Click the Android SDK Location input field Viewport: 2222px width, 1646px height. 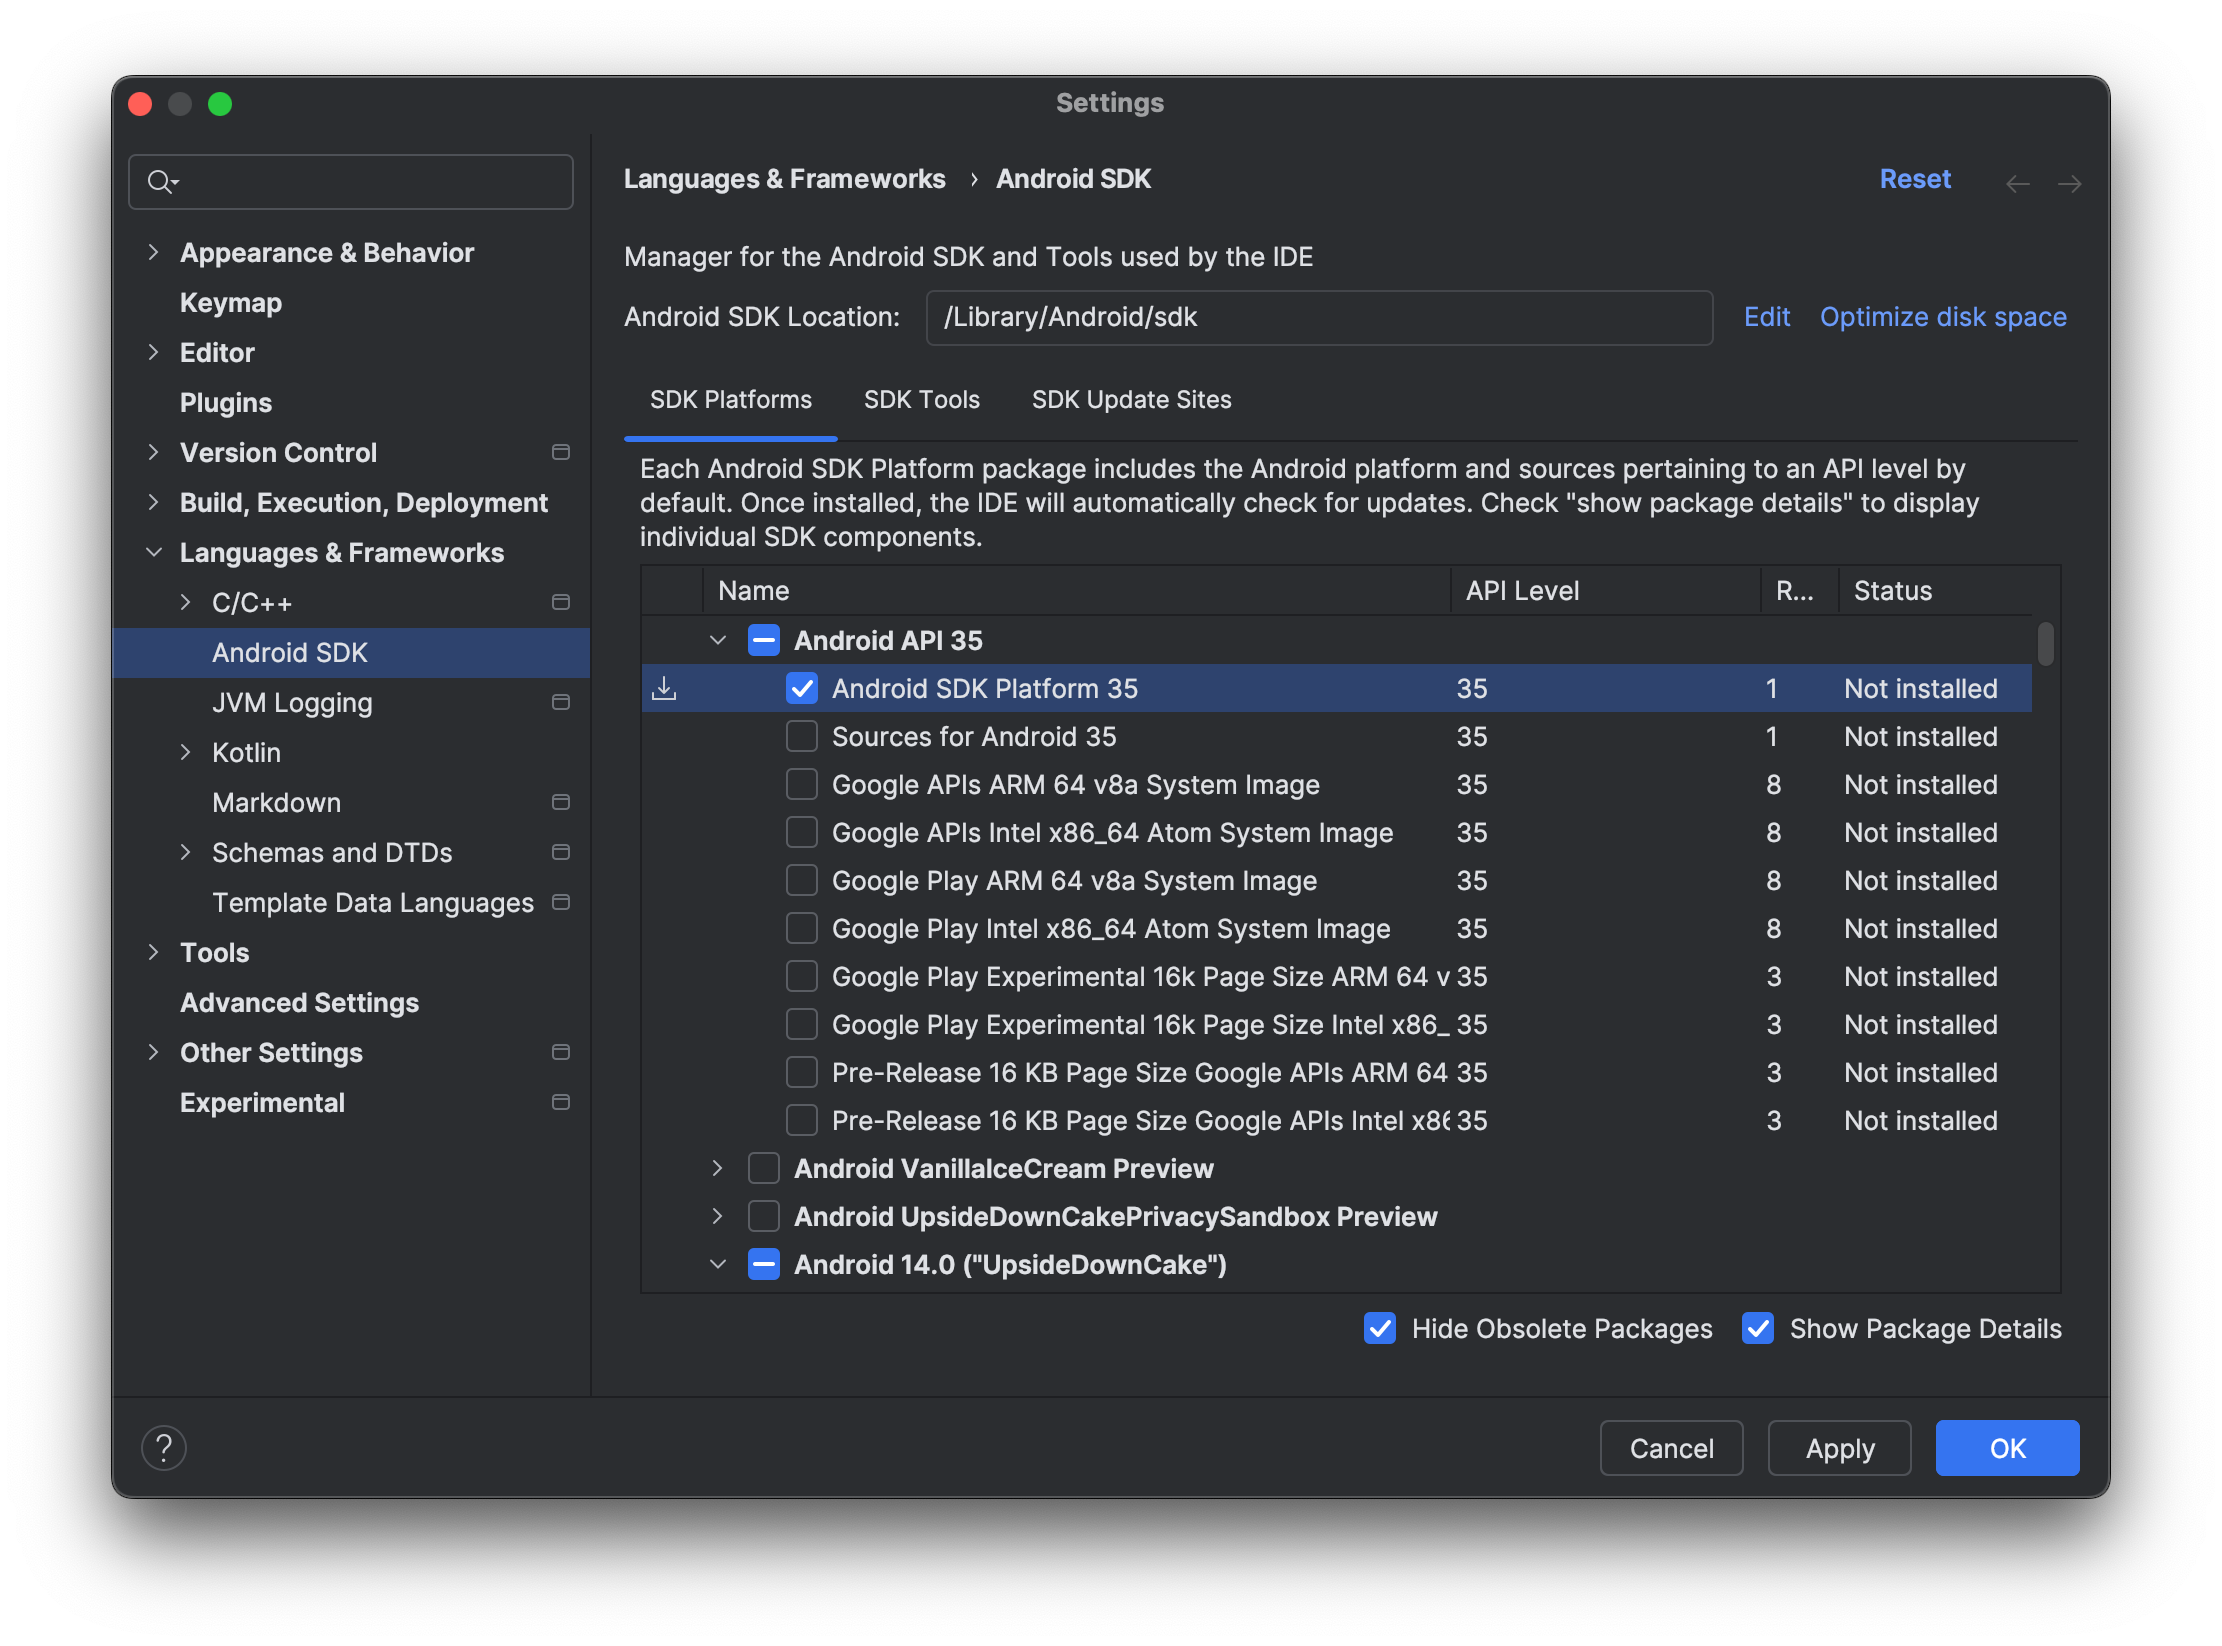[1318, 316]
